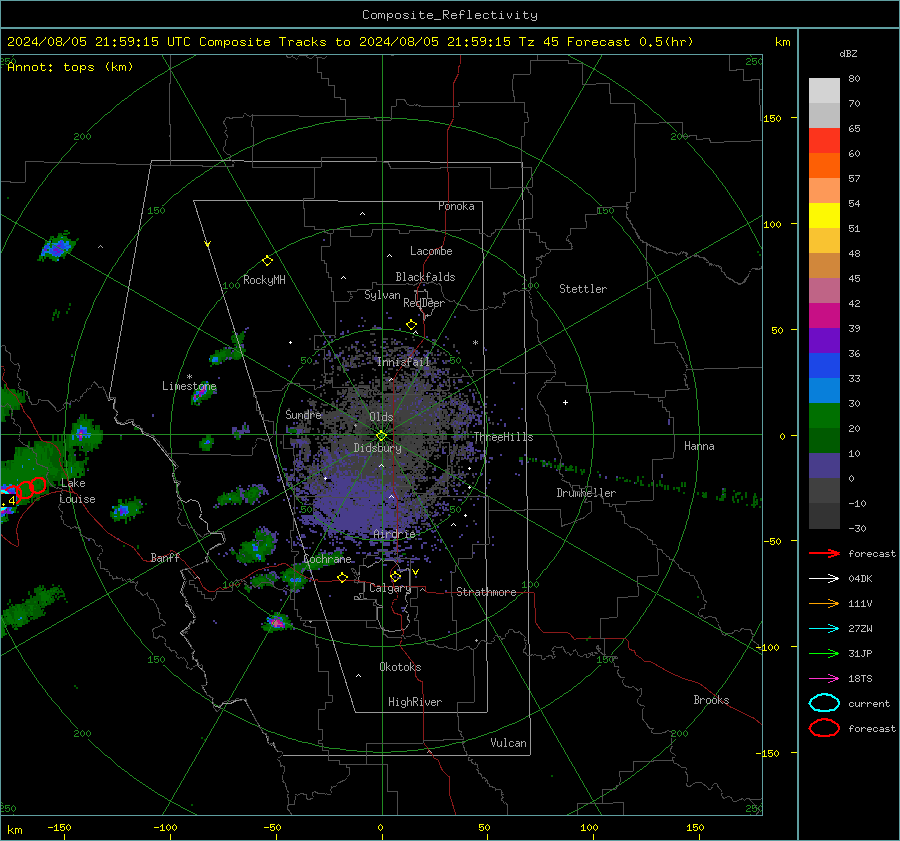Click the Blackfalds town label
Image resolution: width=900 pixels, height=841 pixels.
pos(425,277)
